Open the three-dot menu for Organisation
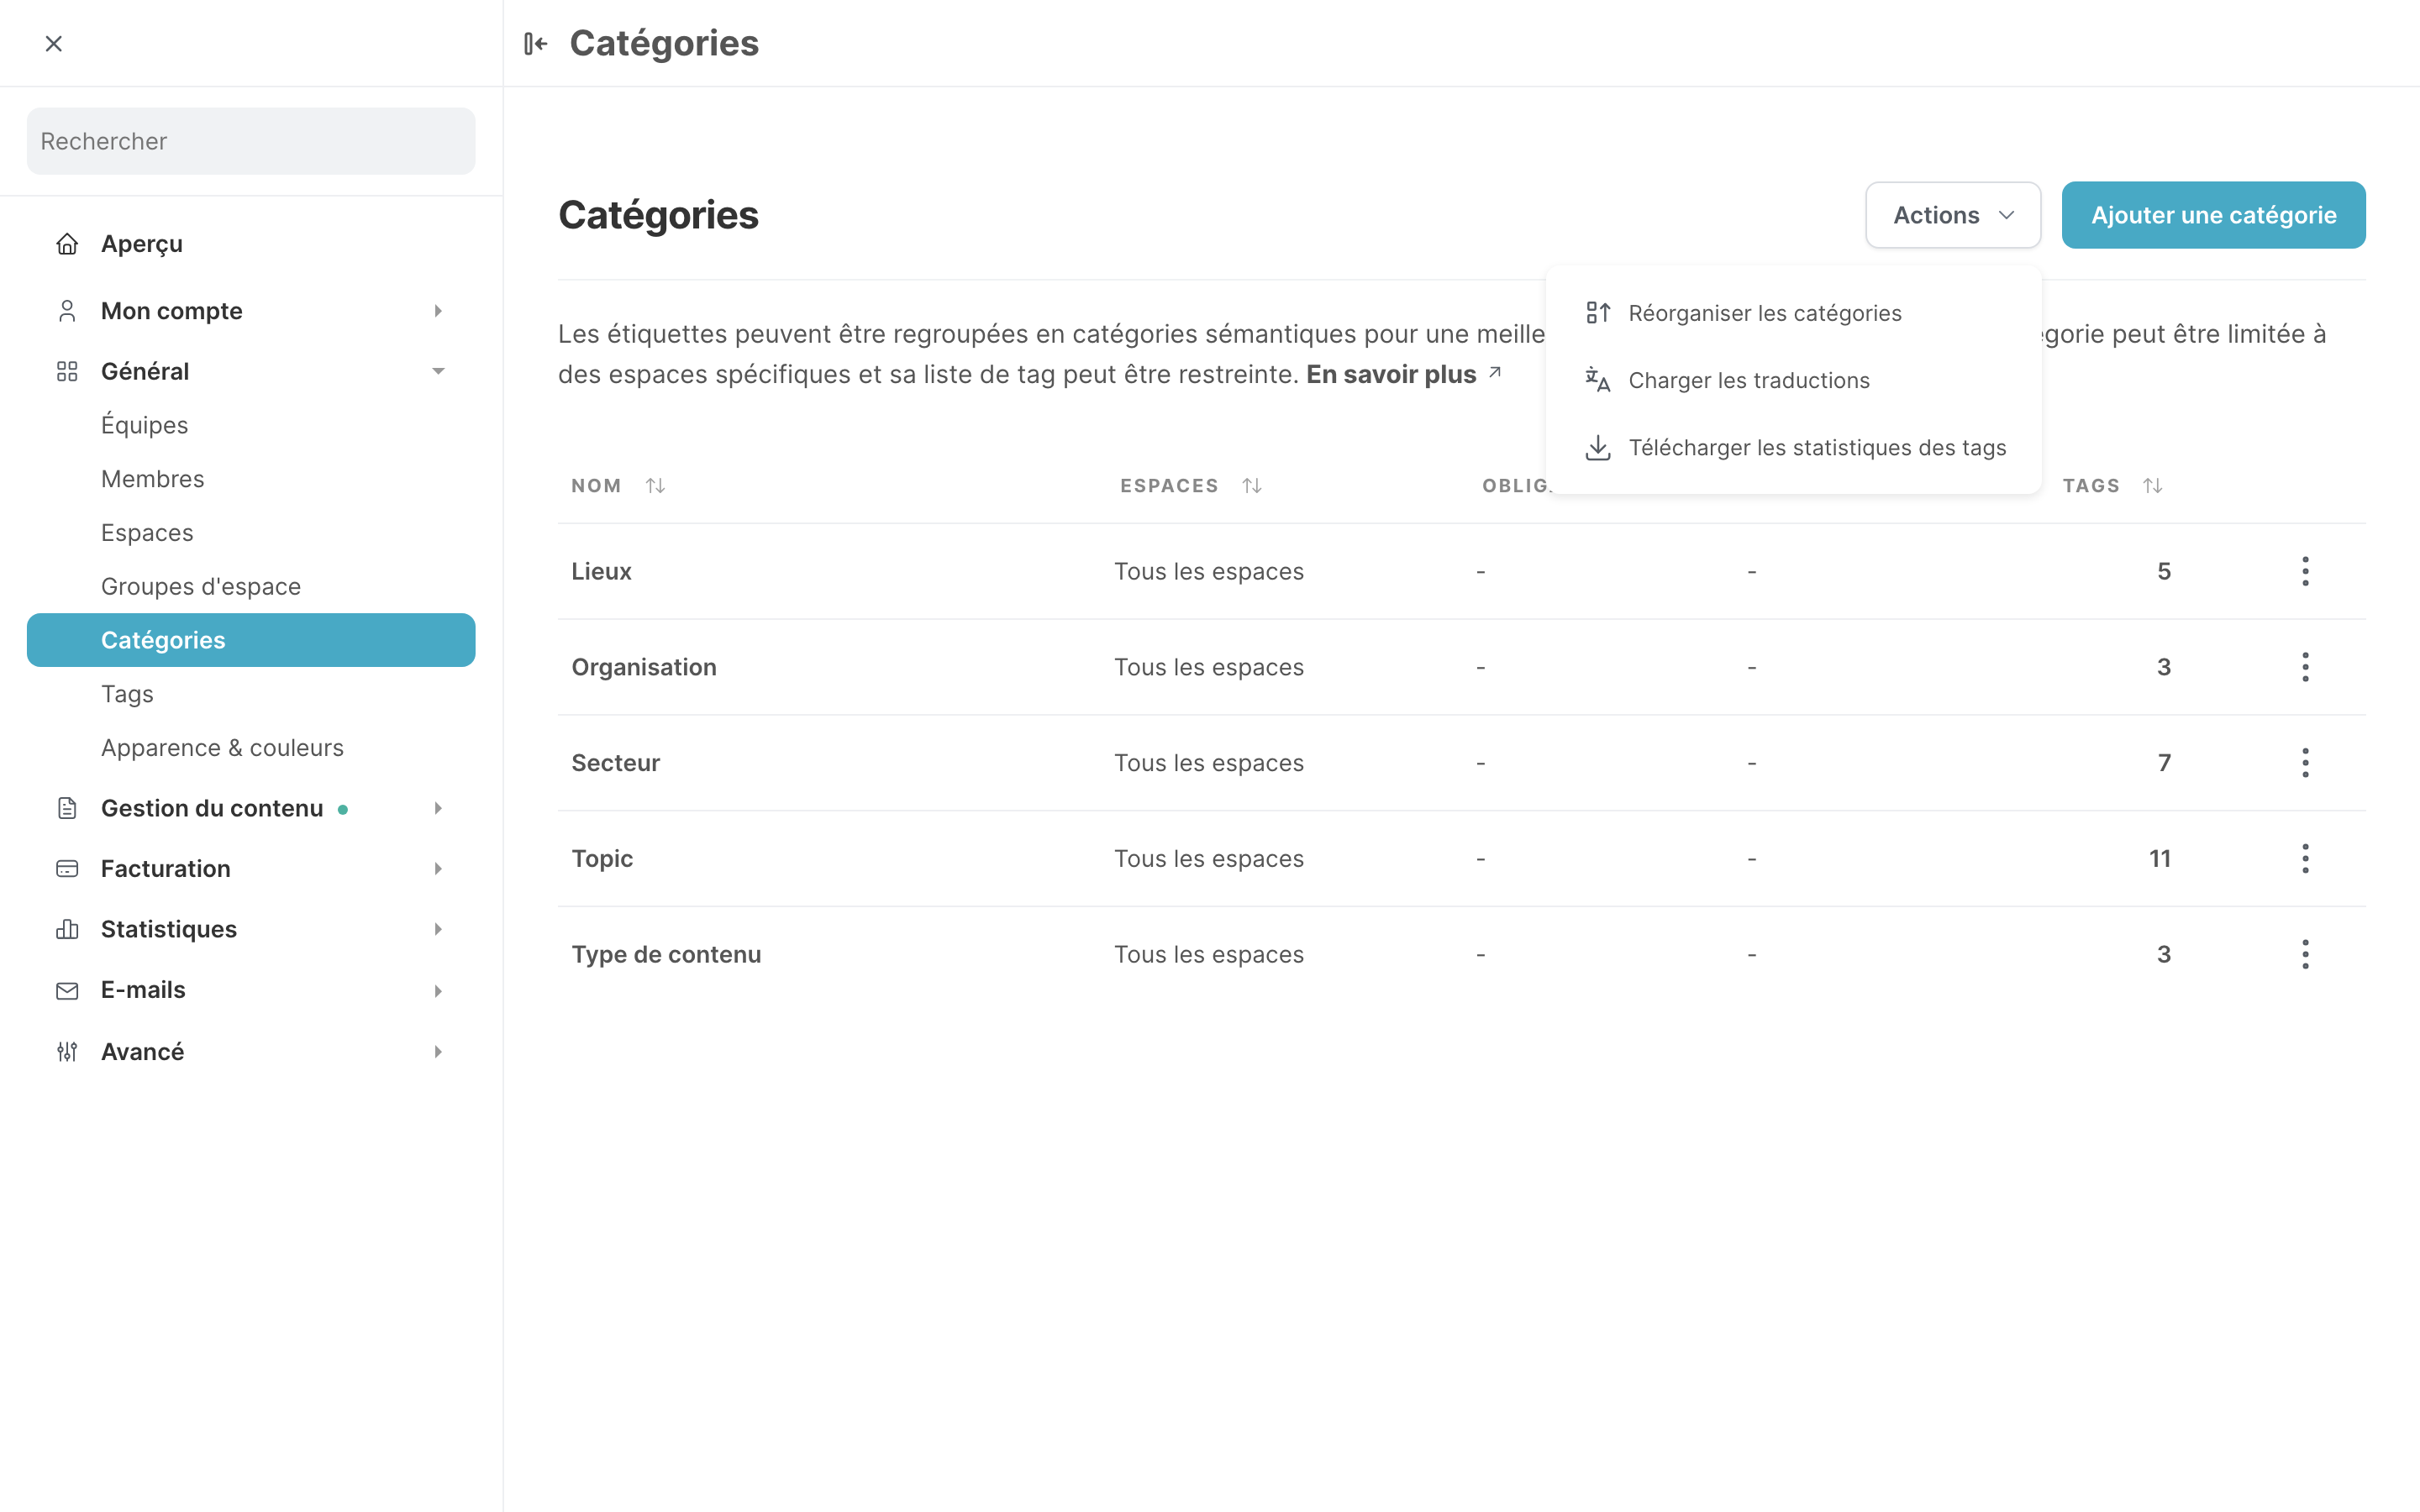Image resolution: width=2420 pixels, height=1512 pixels. tap(2305, 667)
